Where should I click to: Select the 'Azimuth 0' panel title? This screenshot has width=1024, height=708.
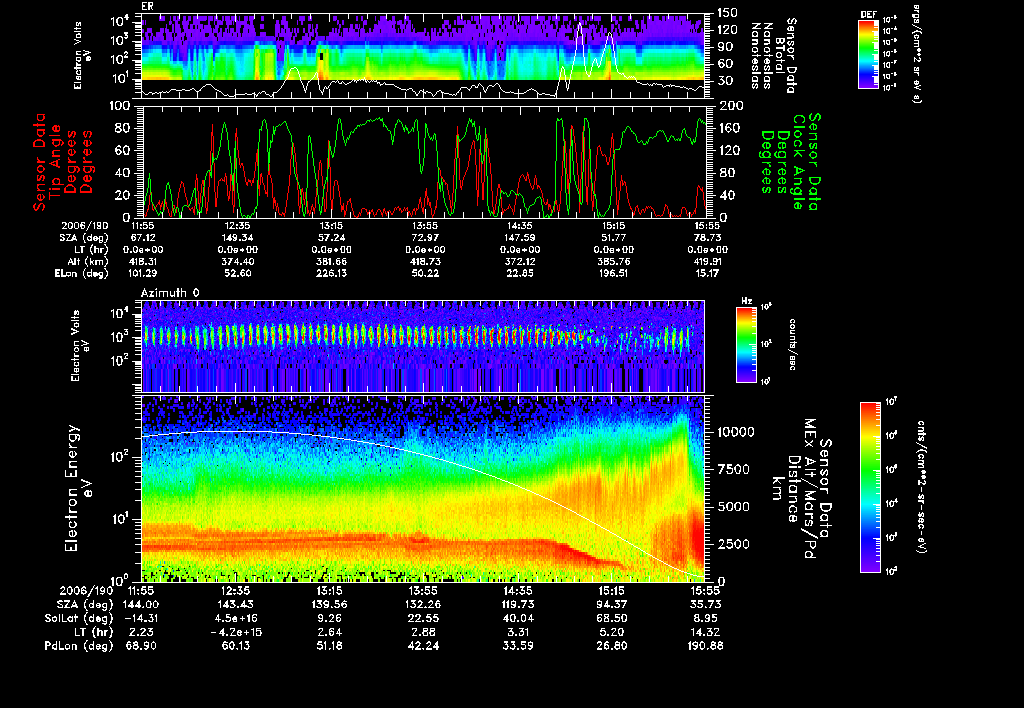[170, 293]
